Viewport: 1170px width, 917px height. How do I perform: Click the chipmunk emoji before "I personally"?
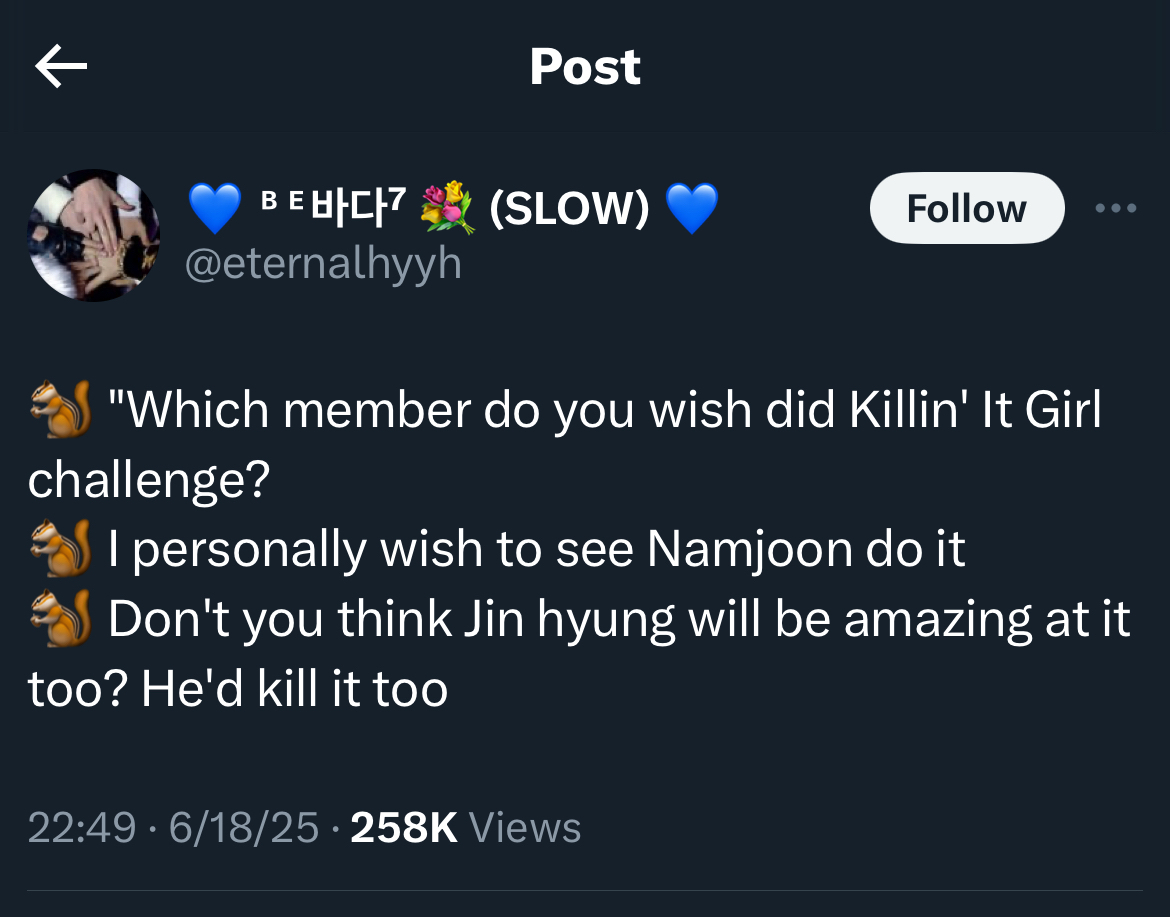pyautogui.click(x=62, y=550)
